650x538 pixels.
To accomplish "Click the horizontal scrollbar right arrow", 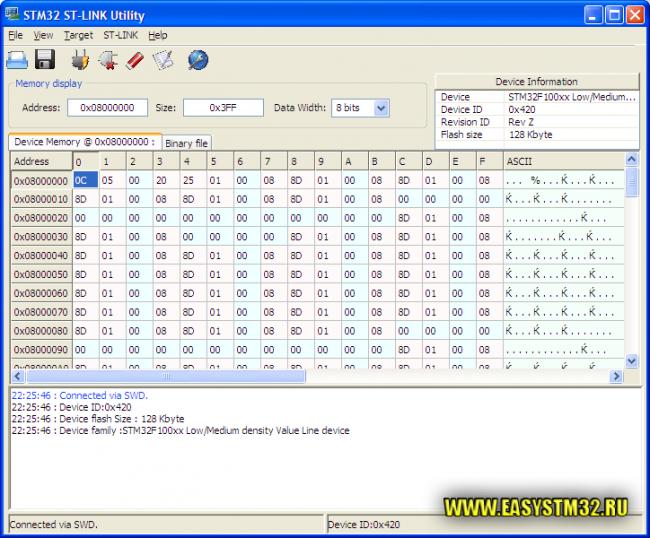I will 616,376.
